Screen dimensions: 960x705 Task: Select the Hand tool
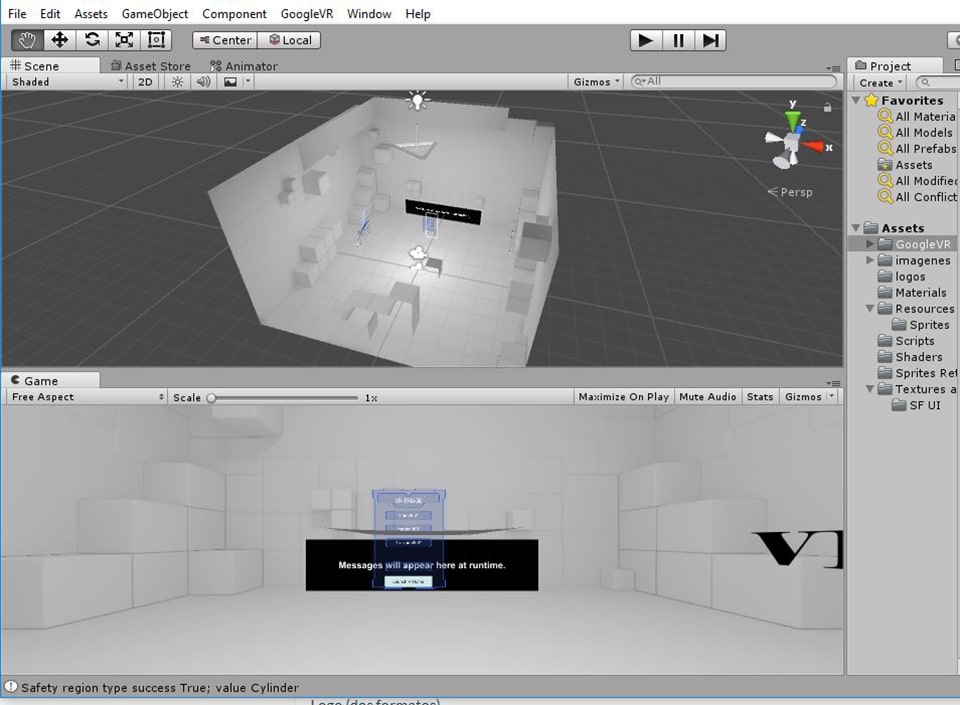pyautogui.click(x=26, y=40)
